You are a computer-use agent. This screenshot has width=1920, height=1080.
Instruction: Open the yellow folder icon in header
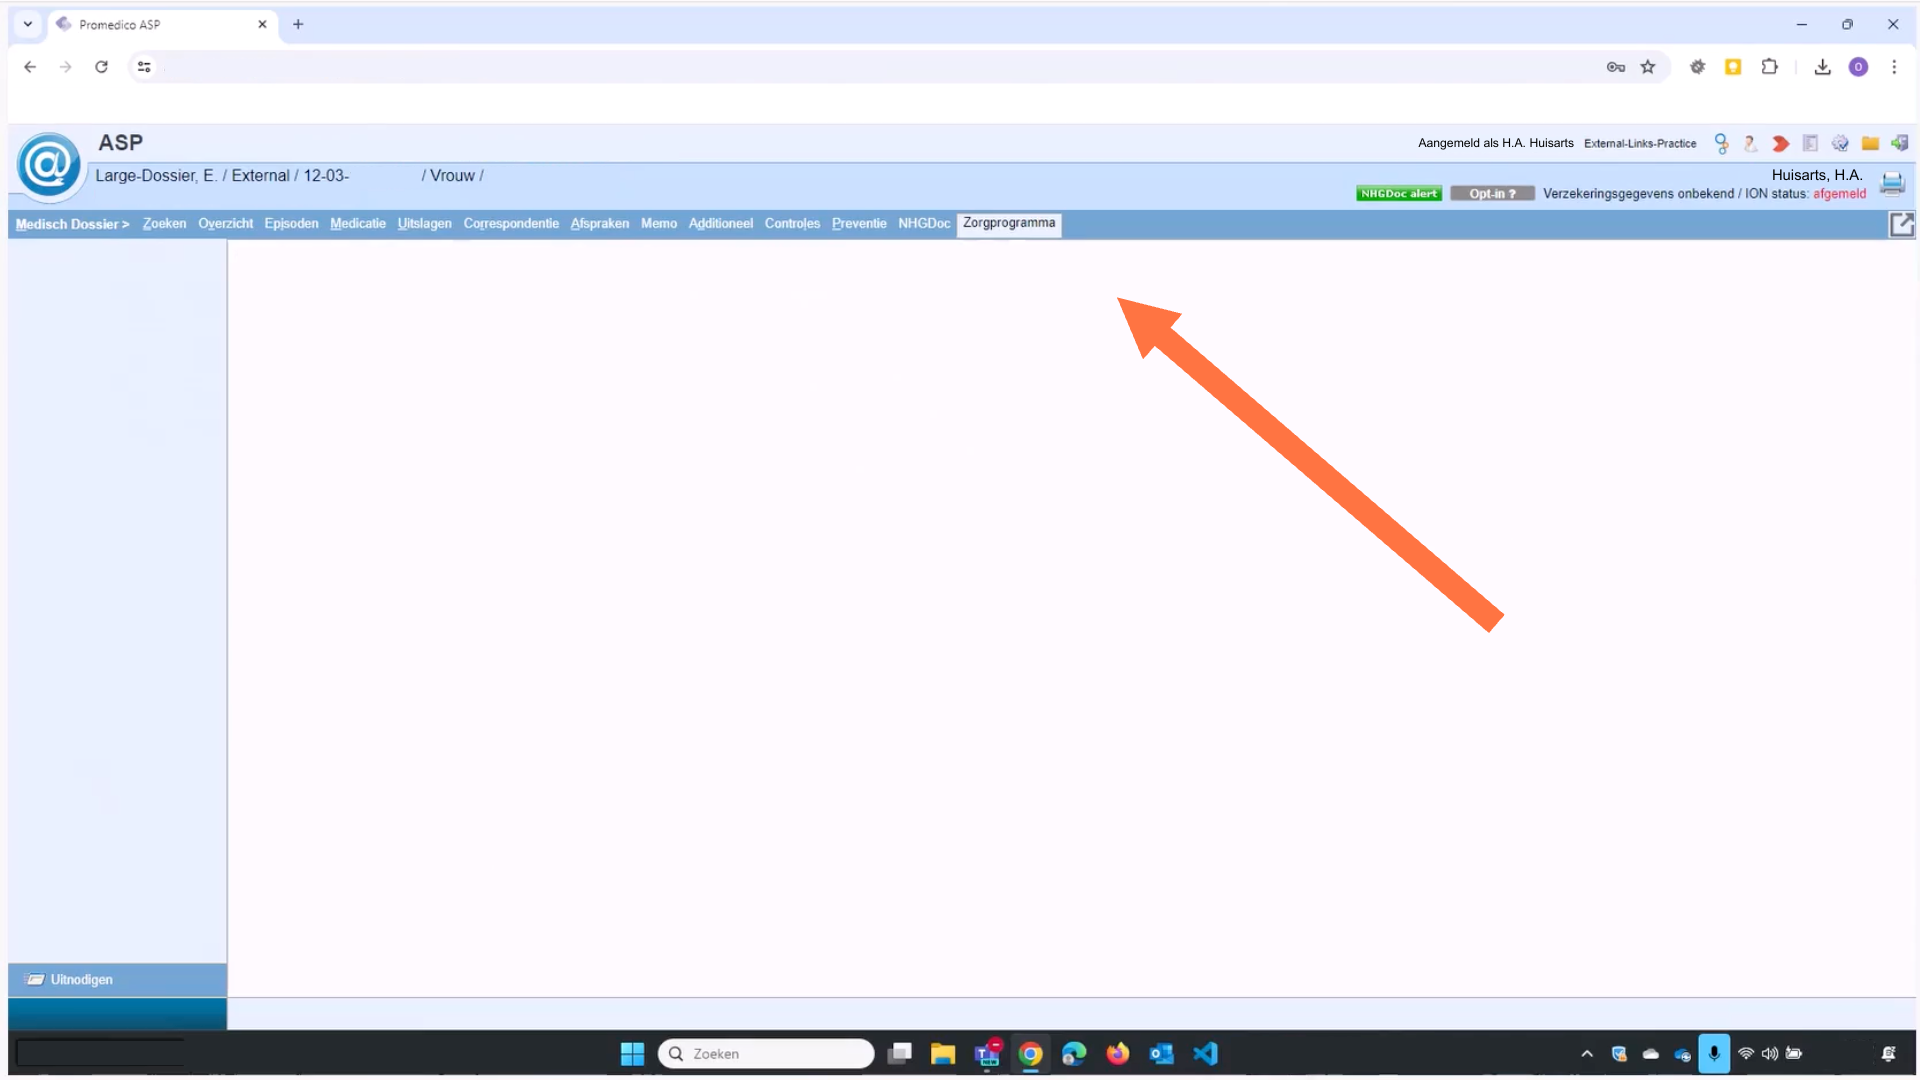click(1870, 144)
